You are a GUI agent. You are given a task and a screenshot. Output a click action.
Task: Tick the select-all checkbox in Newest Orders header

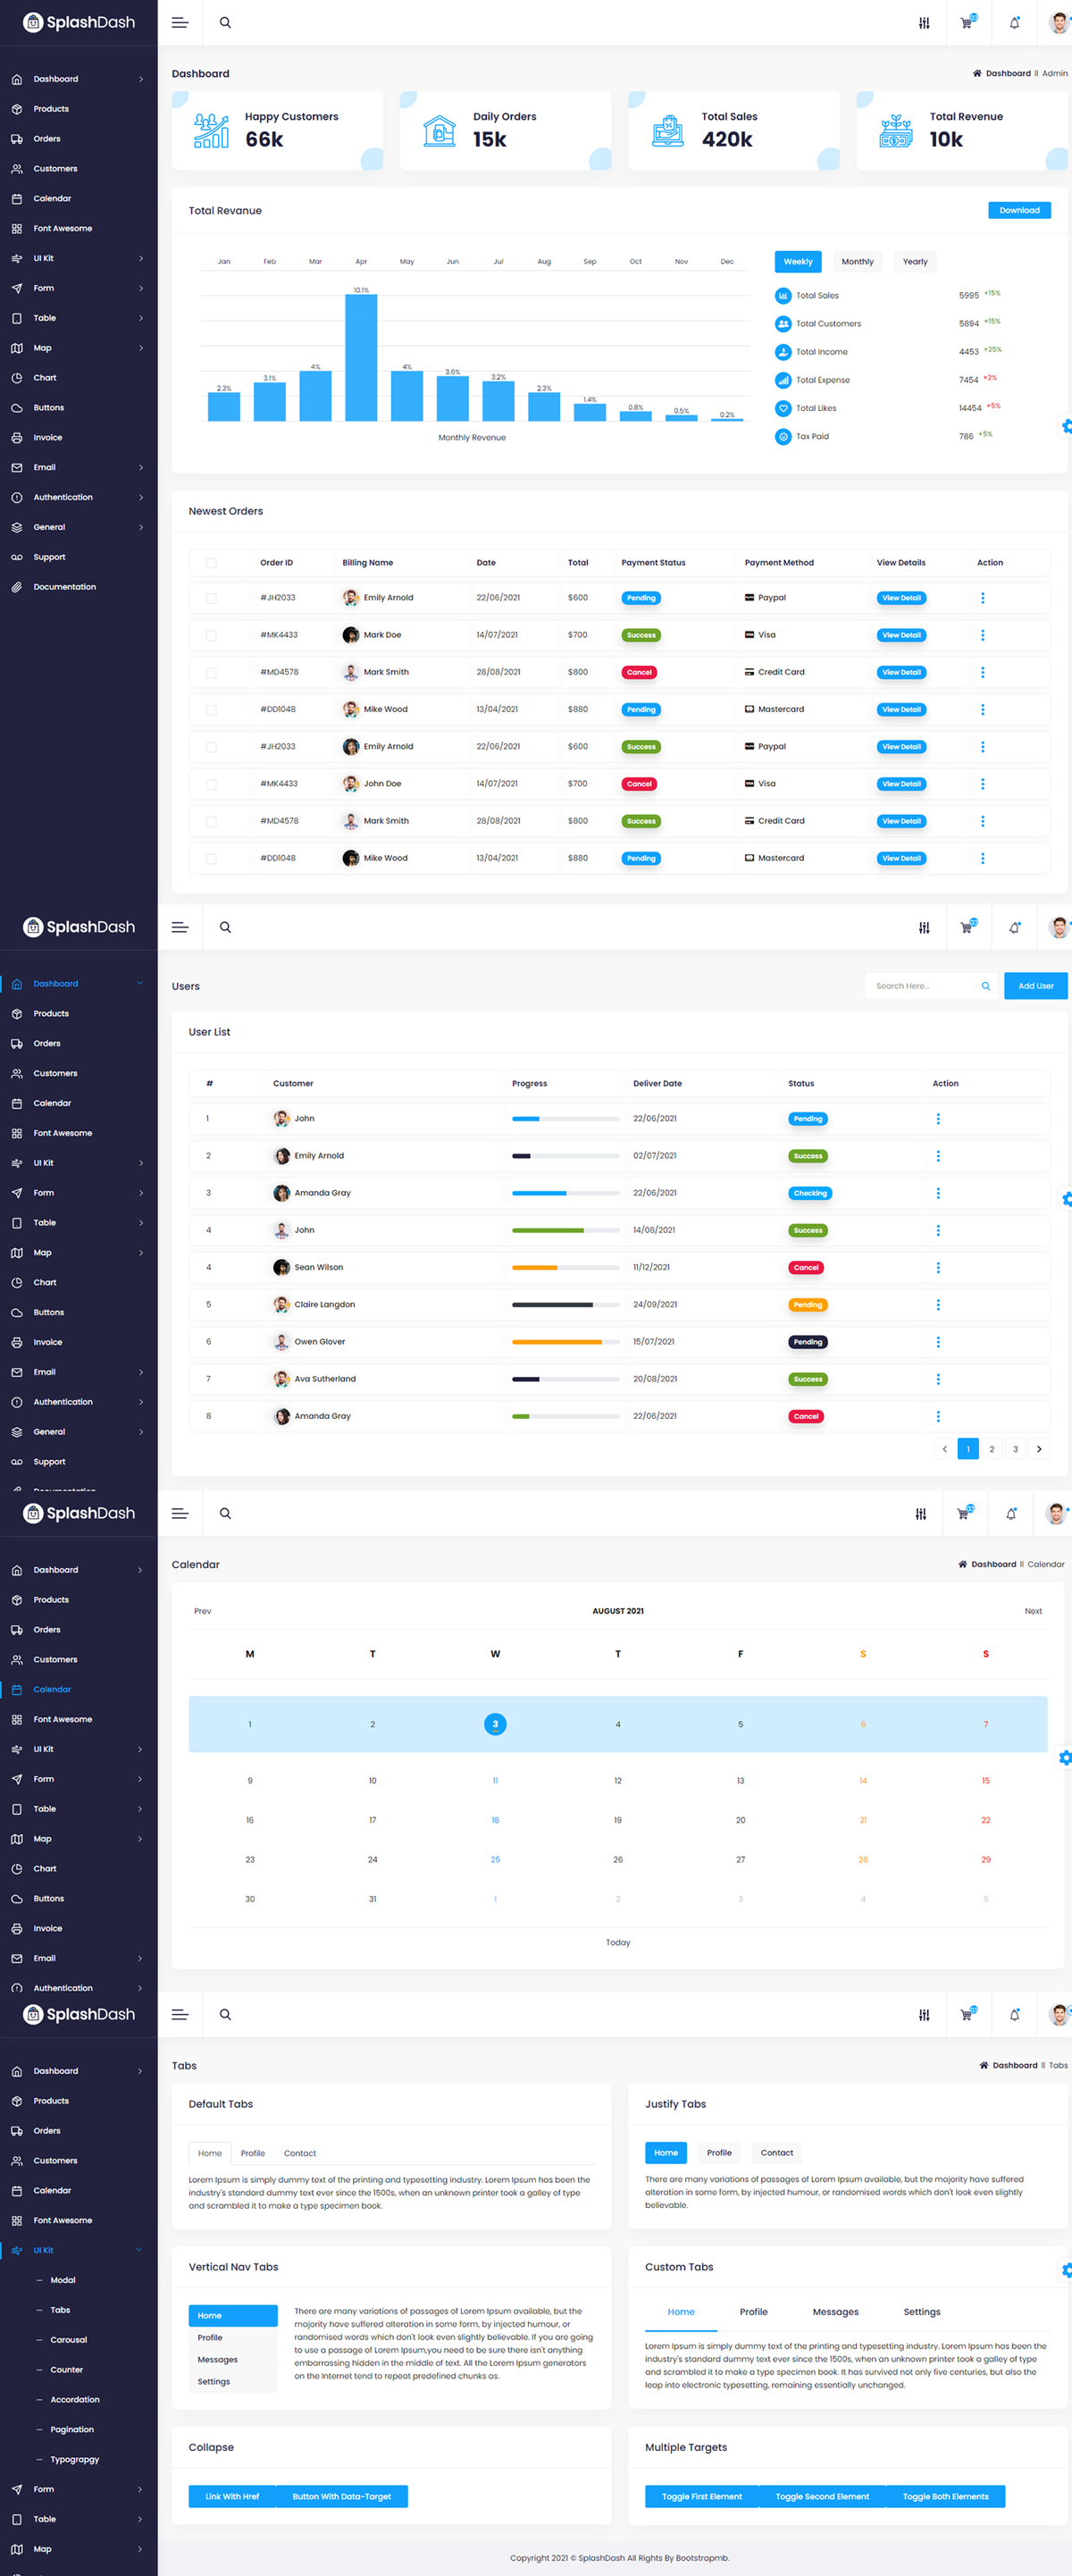coord(211,563)
